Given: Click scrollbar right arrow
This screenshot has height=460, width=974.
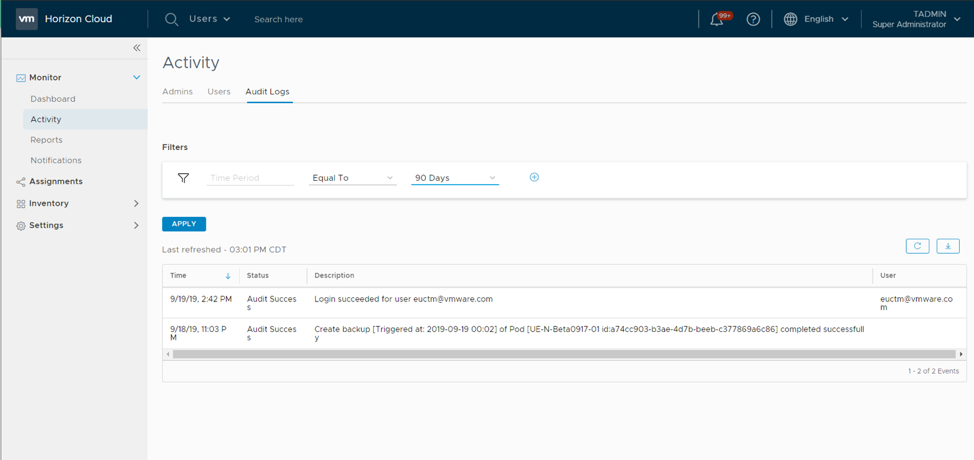Looking at the screenshot, I should pyautogui.click(x=962, y=354).
